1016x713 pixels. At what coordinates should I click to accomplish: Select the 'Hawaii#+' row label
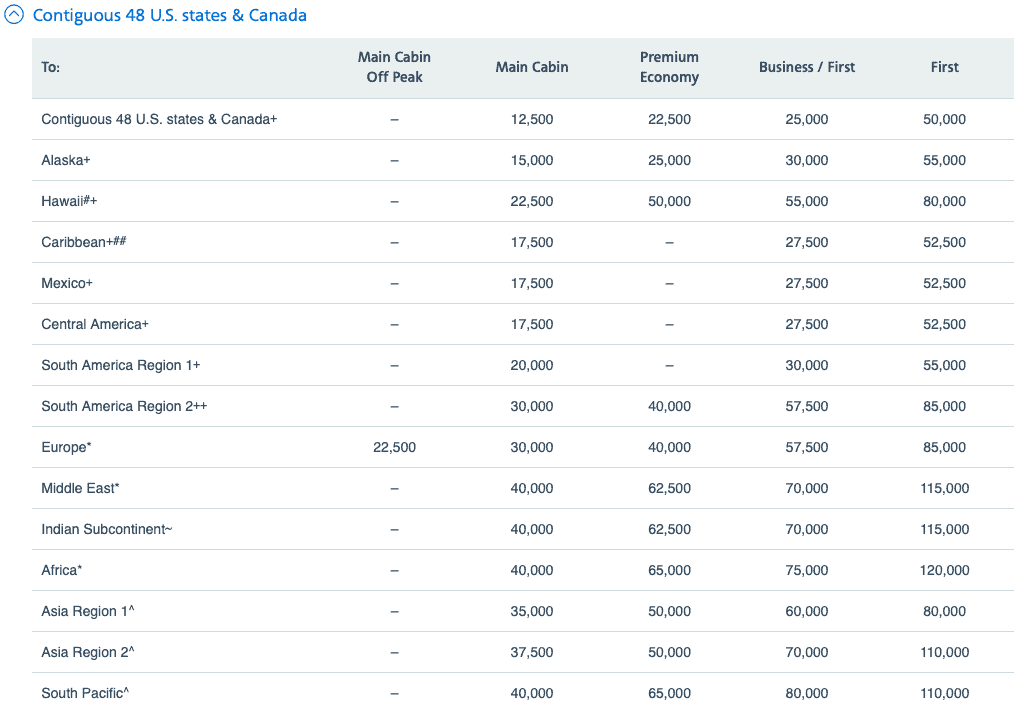(x=69, y=201)
